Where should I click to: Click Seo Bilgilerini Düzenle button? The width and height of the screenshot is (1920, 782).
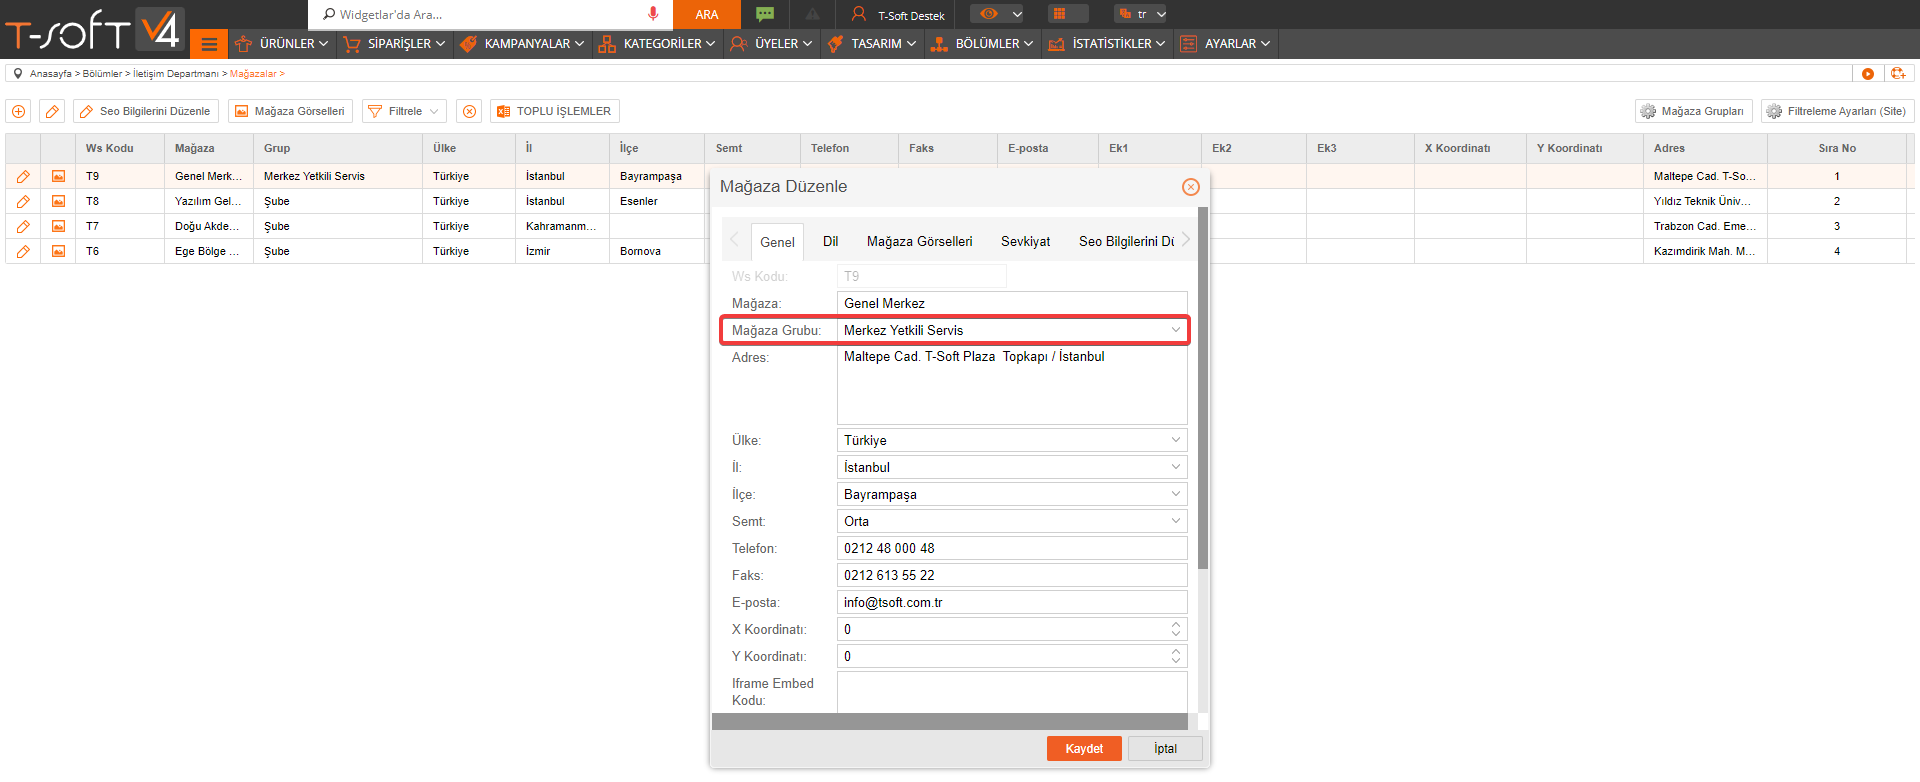coord(145,111)
